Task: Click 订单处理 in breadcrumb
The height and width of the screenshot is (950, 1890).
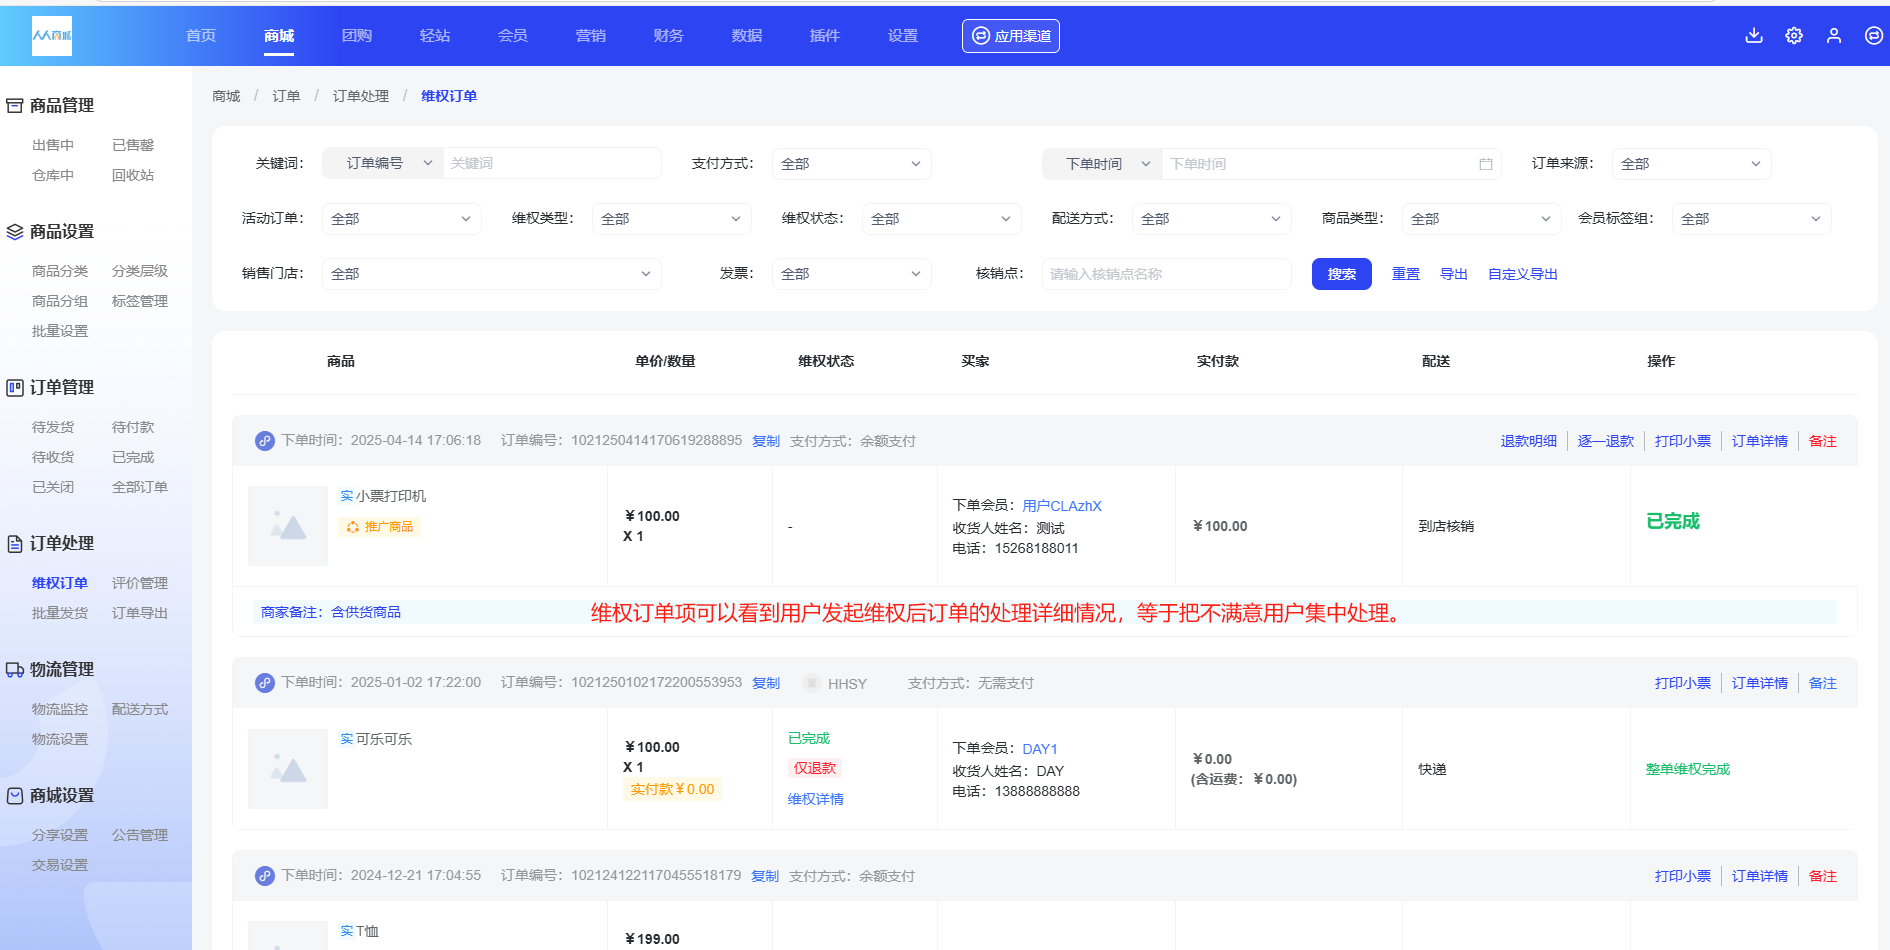Action: (361, 96)
